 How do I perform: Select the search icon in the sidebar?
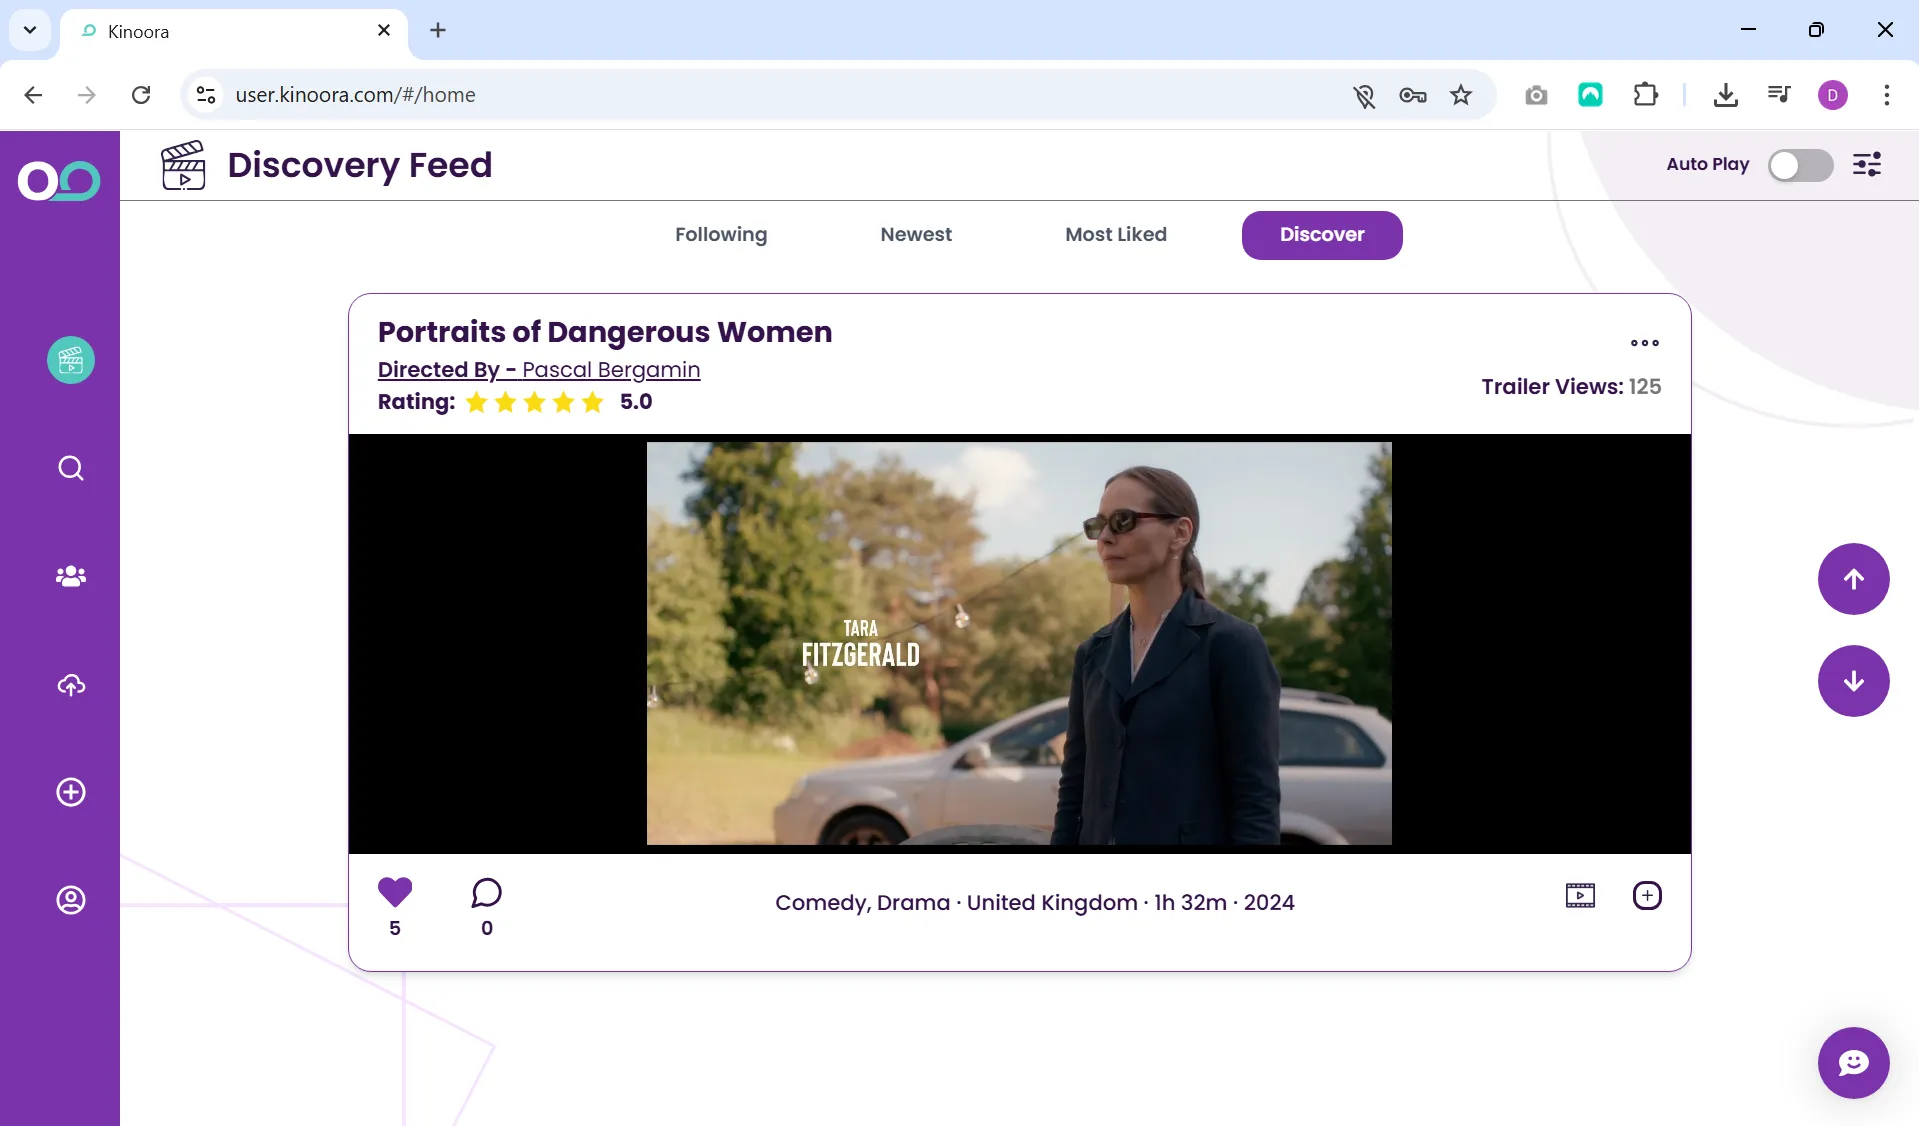click(70, 468)
